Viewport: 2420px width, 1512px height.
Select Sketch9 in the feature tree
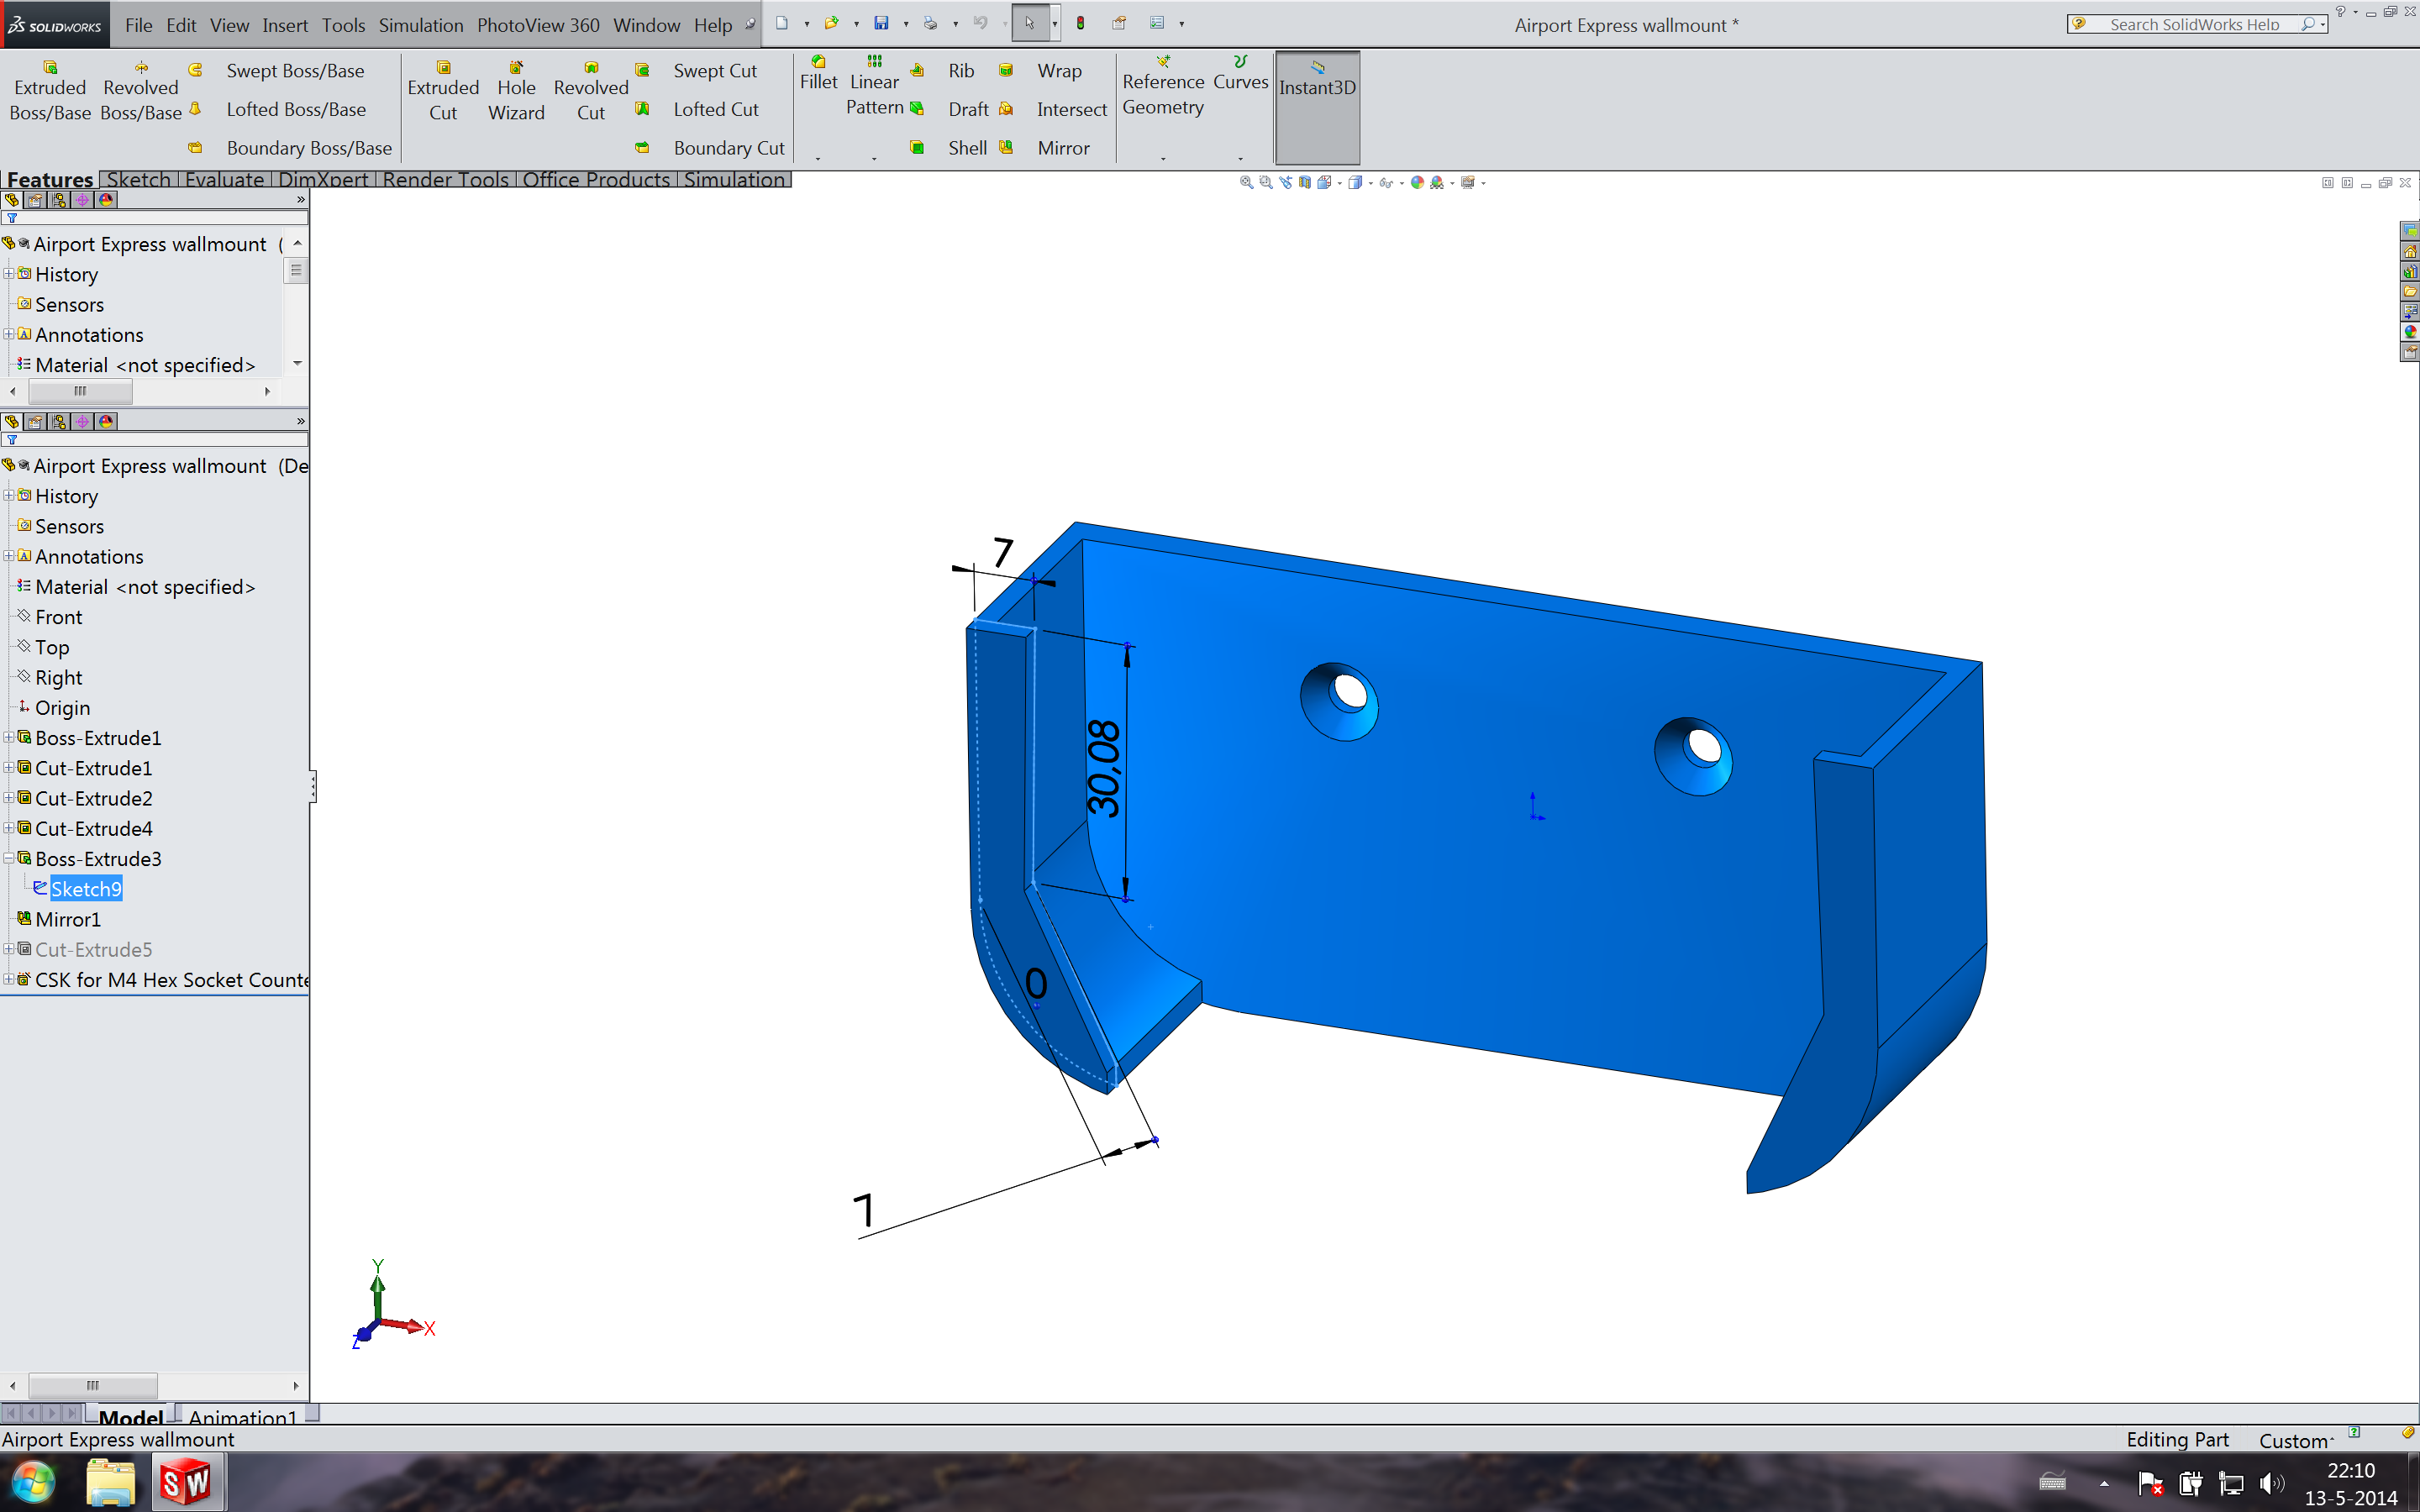click(86, 889)
